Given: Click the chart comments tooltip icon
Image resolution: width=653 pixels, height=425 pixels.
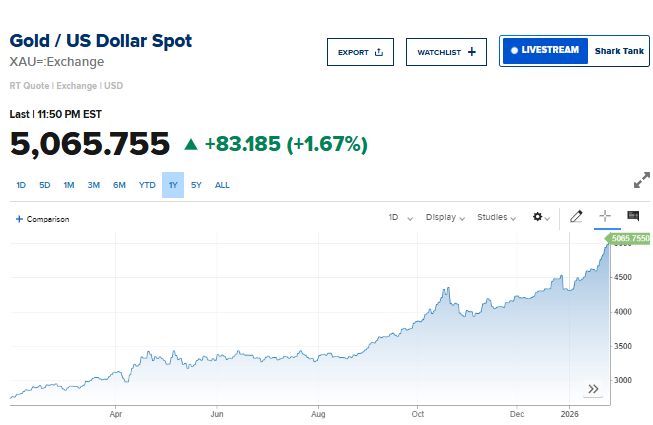Looking at the screenshot, I should [633, 216].
